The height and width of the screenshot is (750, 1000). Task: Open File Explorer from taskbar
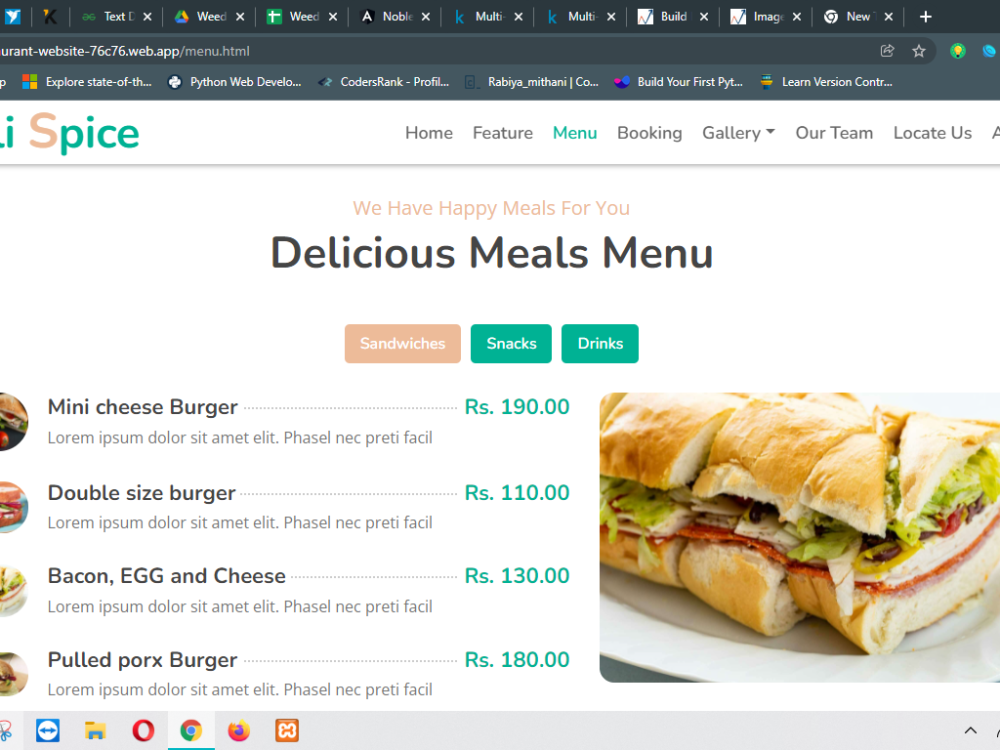(x=95, y=730)
